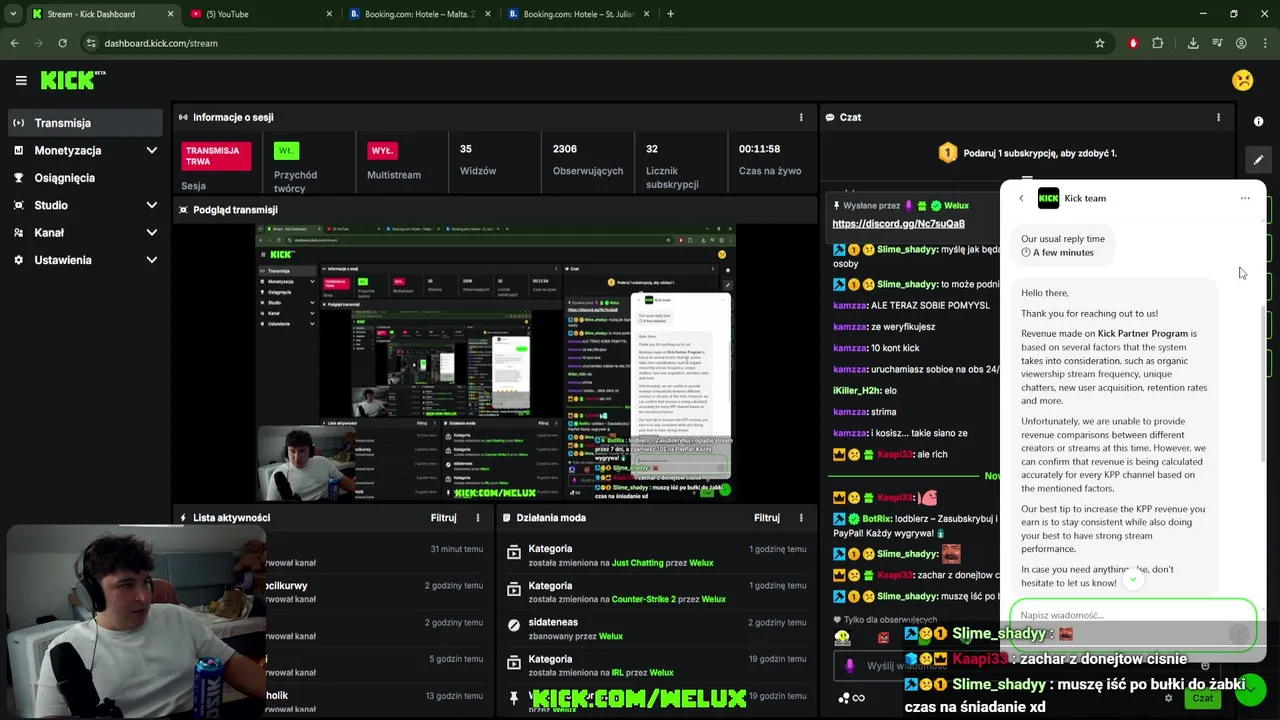
Task: Open the profile avatar in the top right
Action: coord(1242,80)
